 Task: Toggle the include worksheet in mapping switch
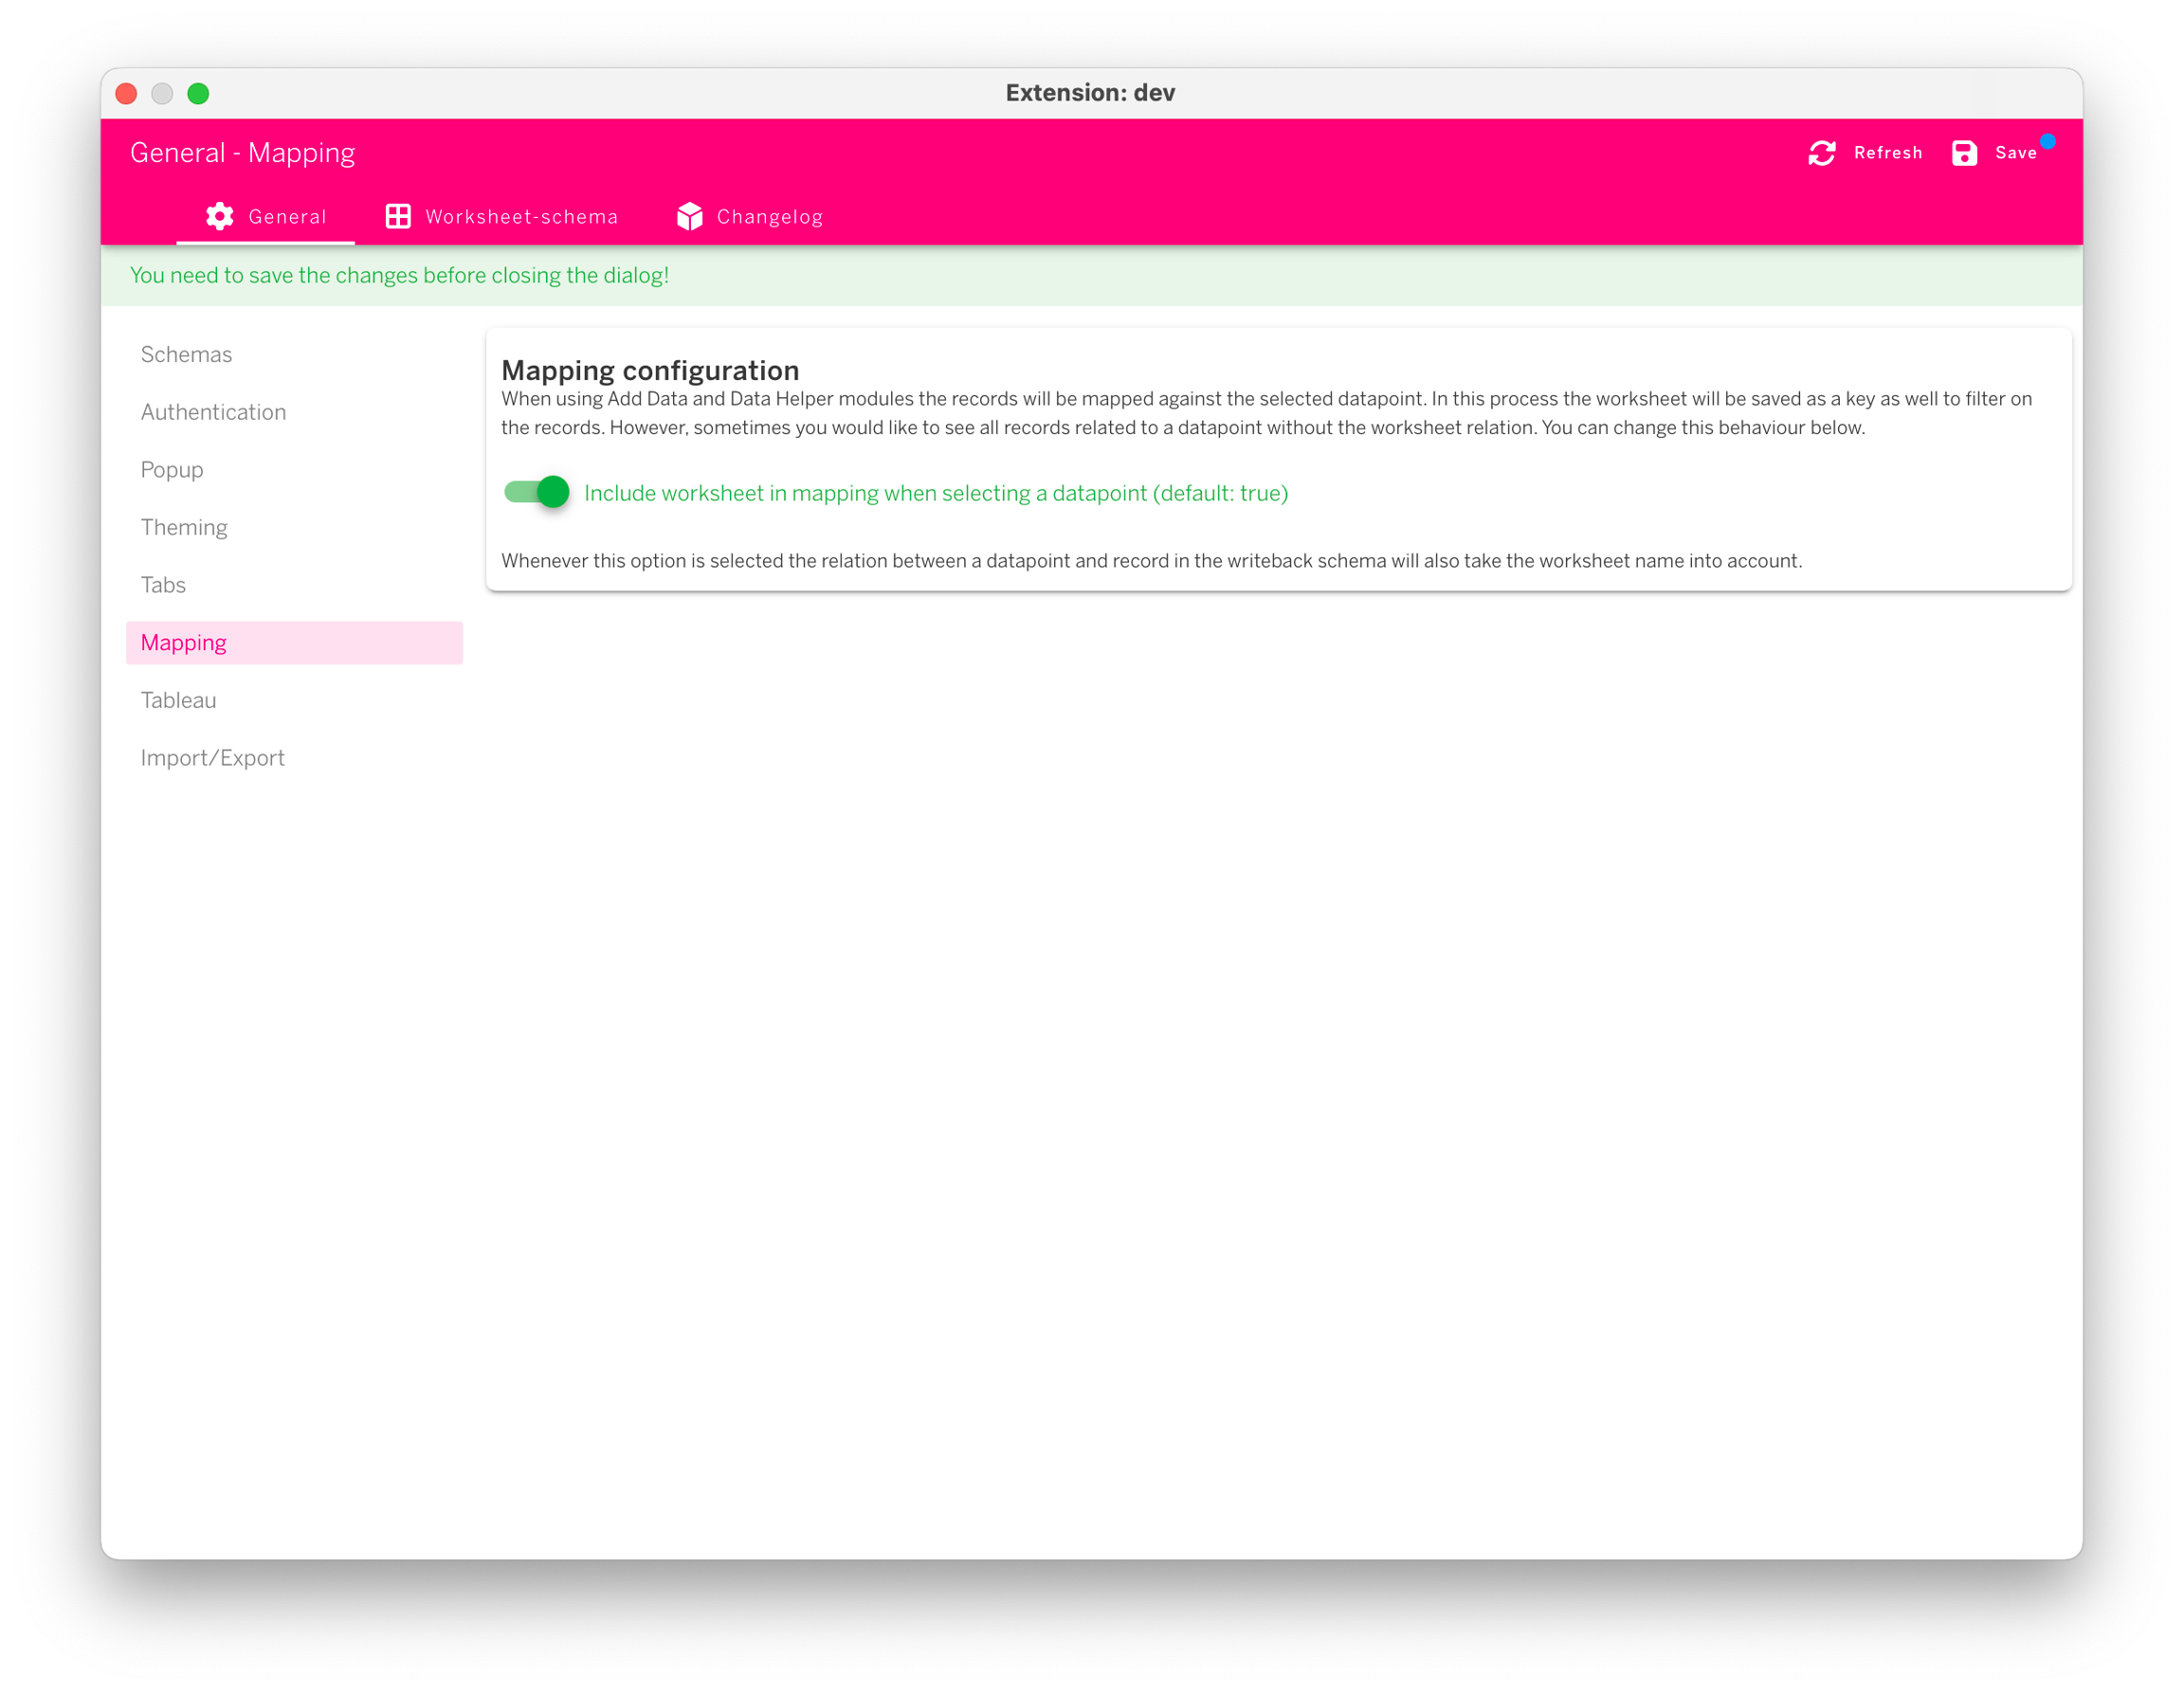[537, 492]
